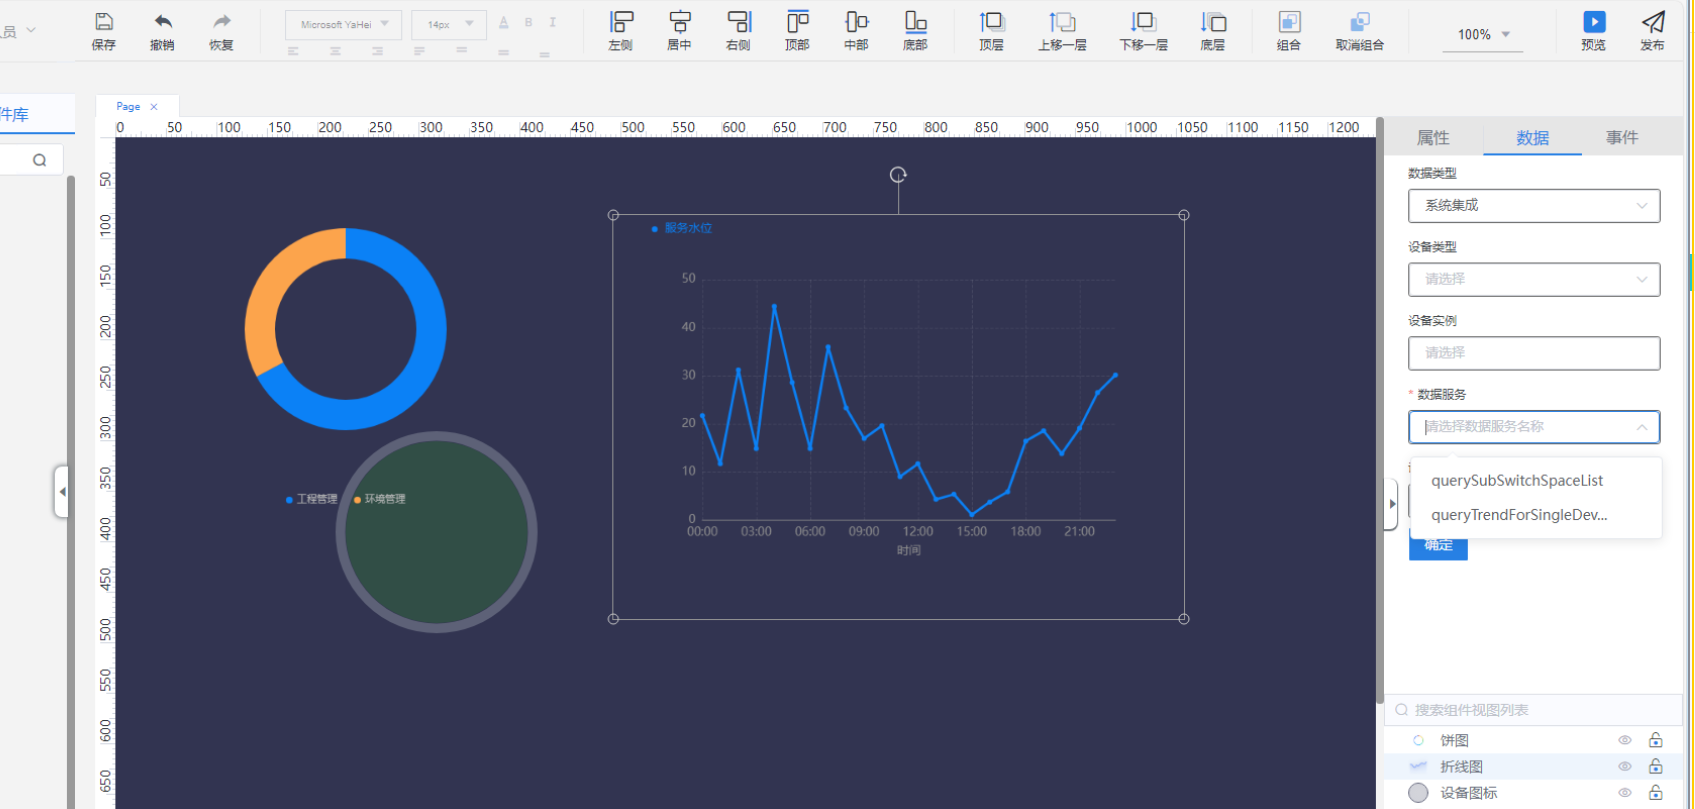Click the center-align text icon

tap(335, 51)
